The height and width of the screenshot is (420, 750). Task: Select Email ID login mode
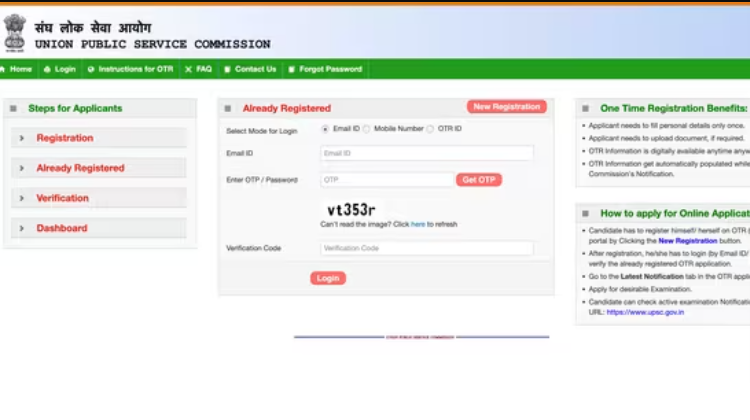tap(325, 129)
